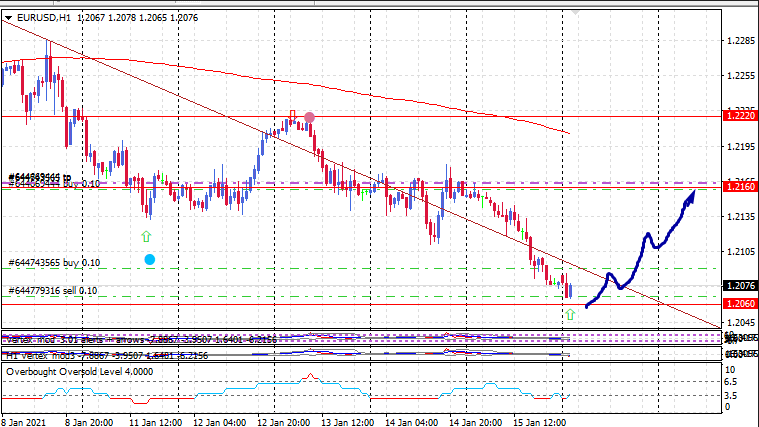This screenshot has width=759, height=427.
Task: Click the black 1.2076 current price tag
Action: tap(740, 286)
